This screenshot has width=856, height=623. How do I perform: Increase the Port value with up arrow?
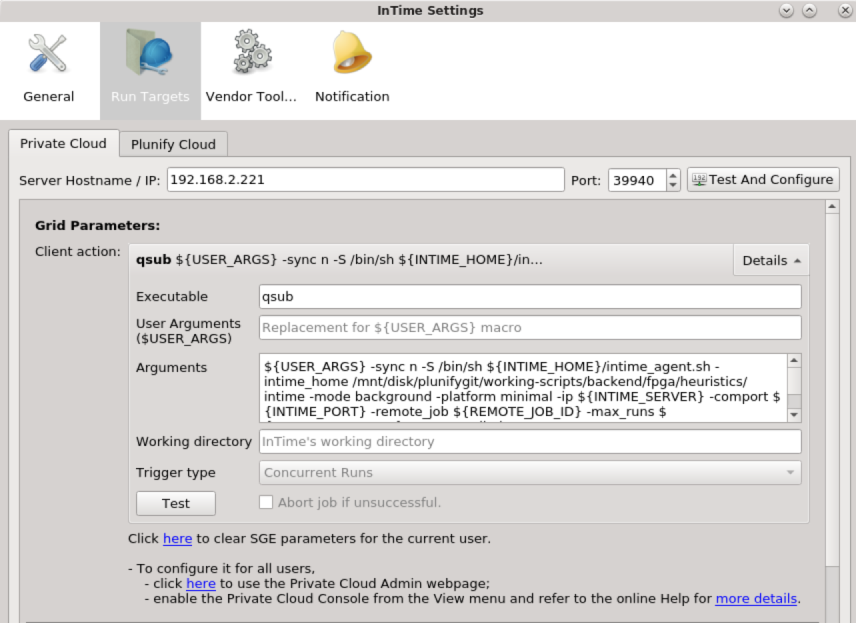[673, 175]
